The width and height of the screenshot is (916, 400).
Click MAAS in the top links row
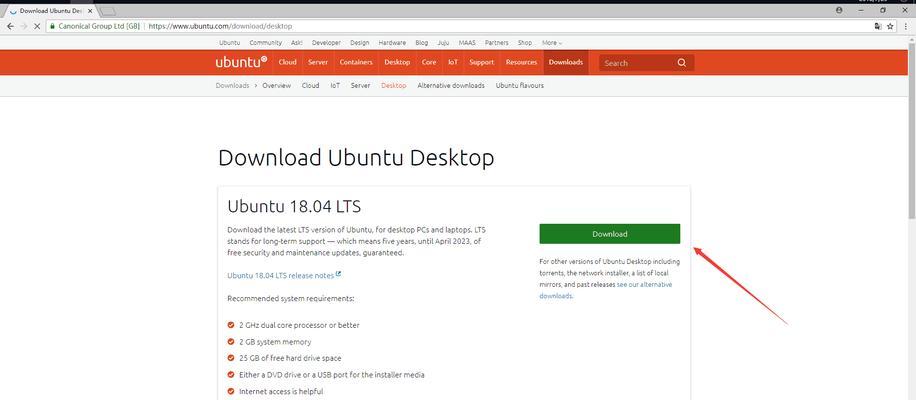pyautogui.click(x=467, y=43)
